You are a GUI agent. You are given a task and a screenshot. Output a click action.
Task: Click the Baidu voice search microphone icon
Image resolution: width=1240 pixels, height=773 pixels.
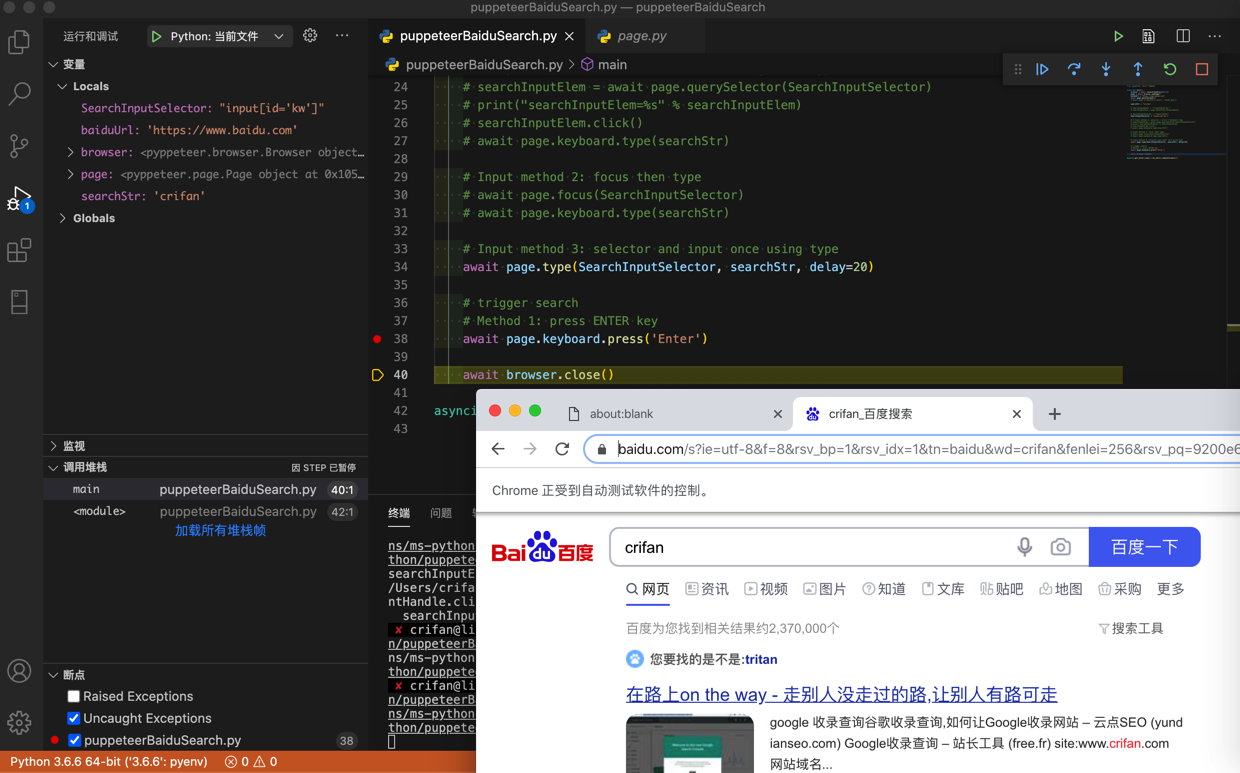(1025, 547)
